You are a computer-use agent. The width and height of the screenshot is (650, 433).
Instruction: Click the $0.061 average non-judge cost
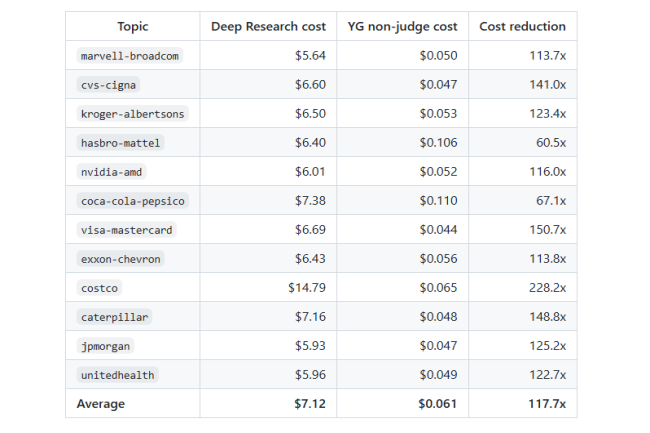click(437, 404)
